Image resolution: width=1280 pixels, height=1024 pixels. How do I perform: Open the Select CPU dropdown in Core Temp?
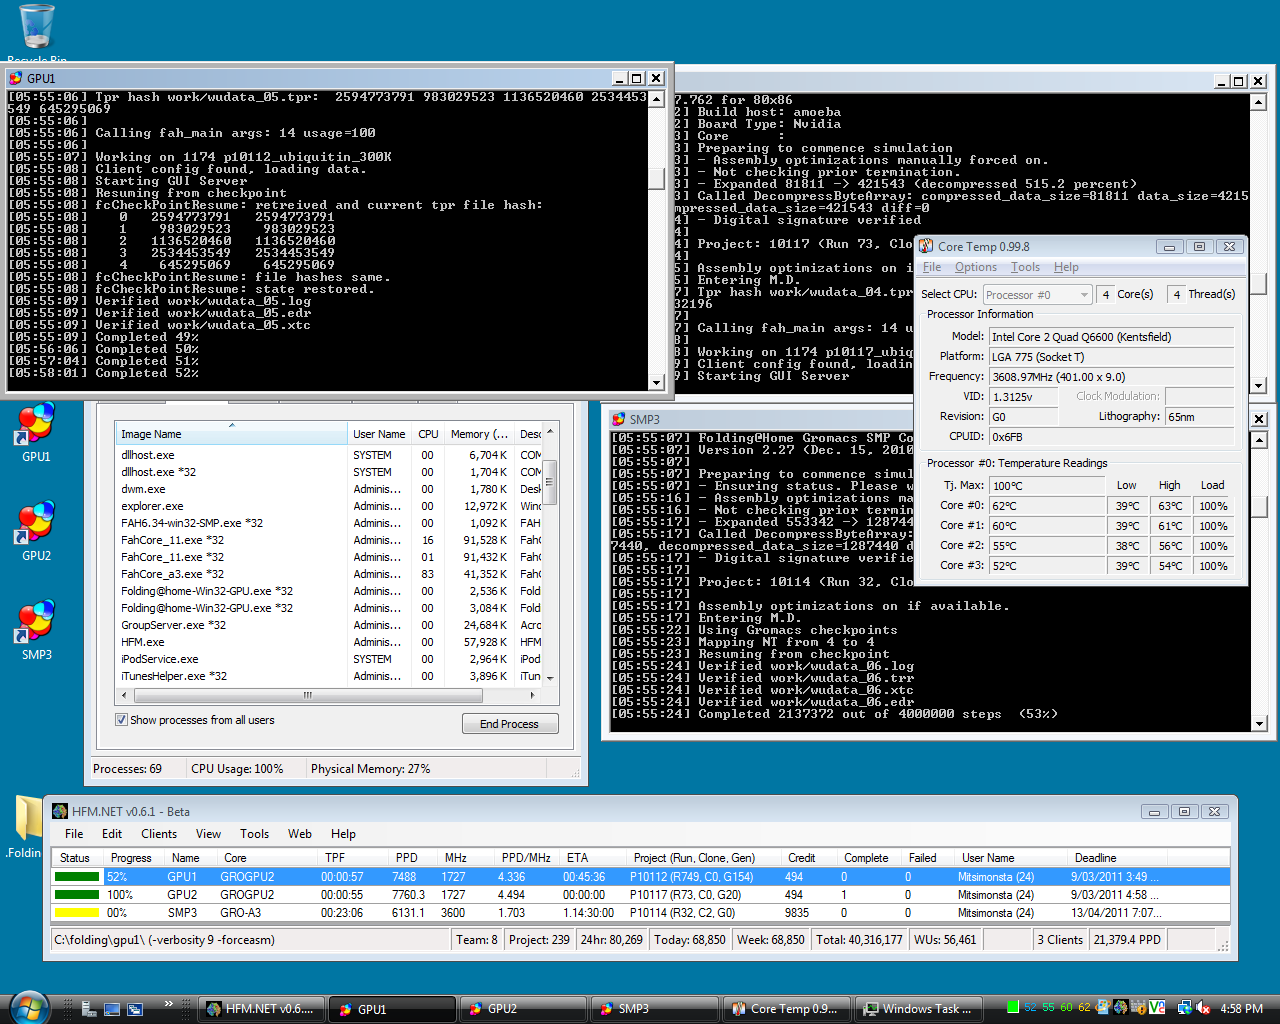1037,294
